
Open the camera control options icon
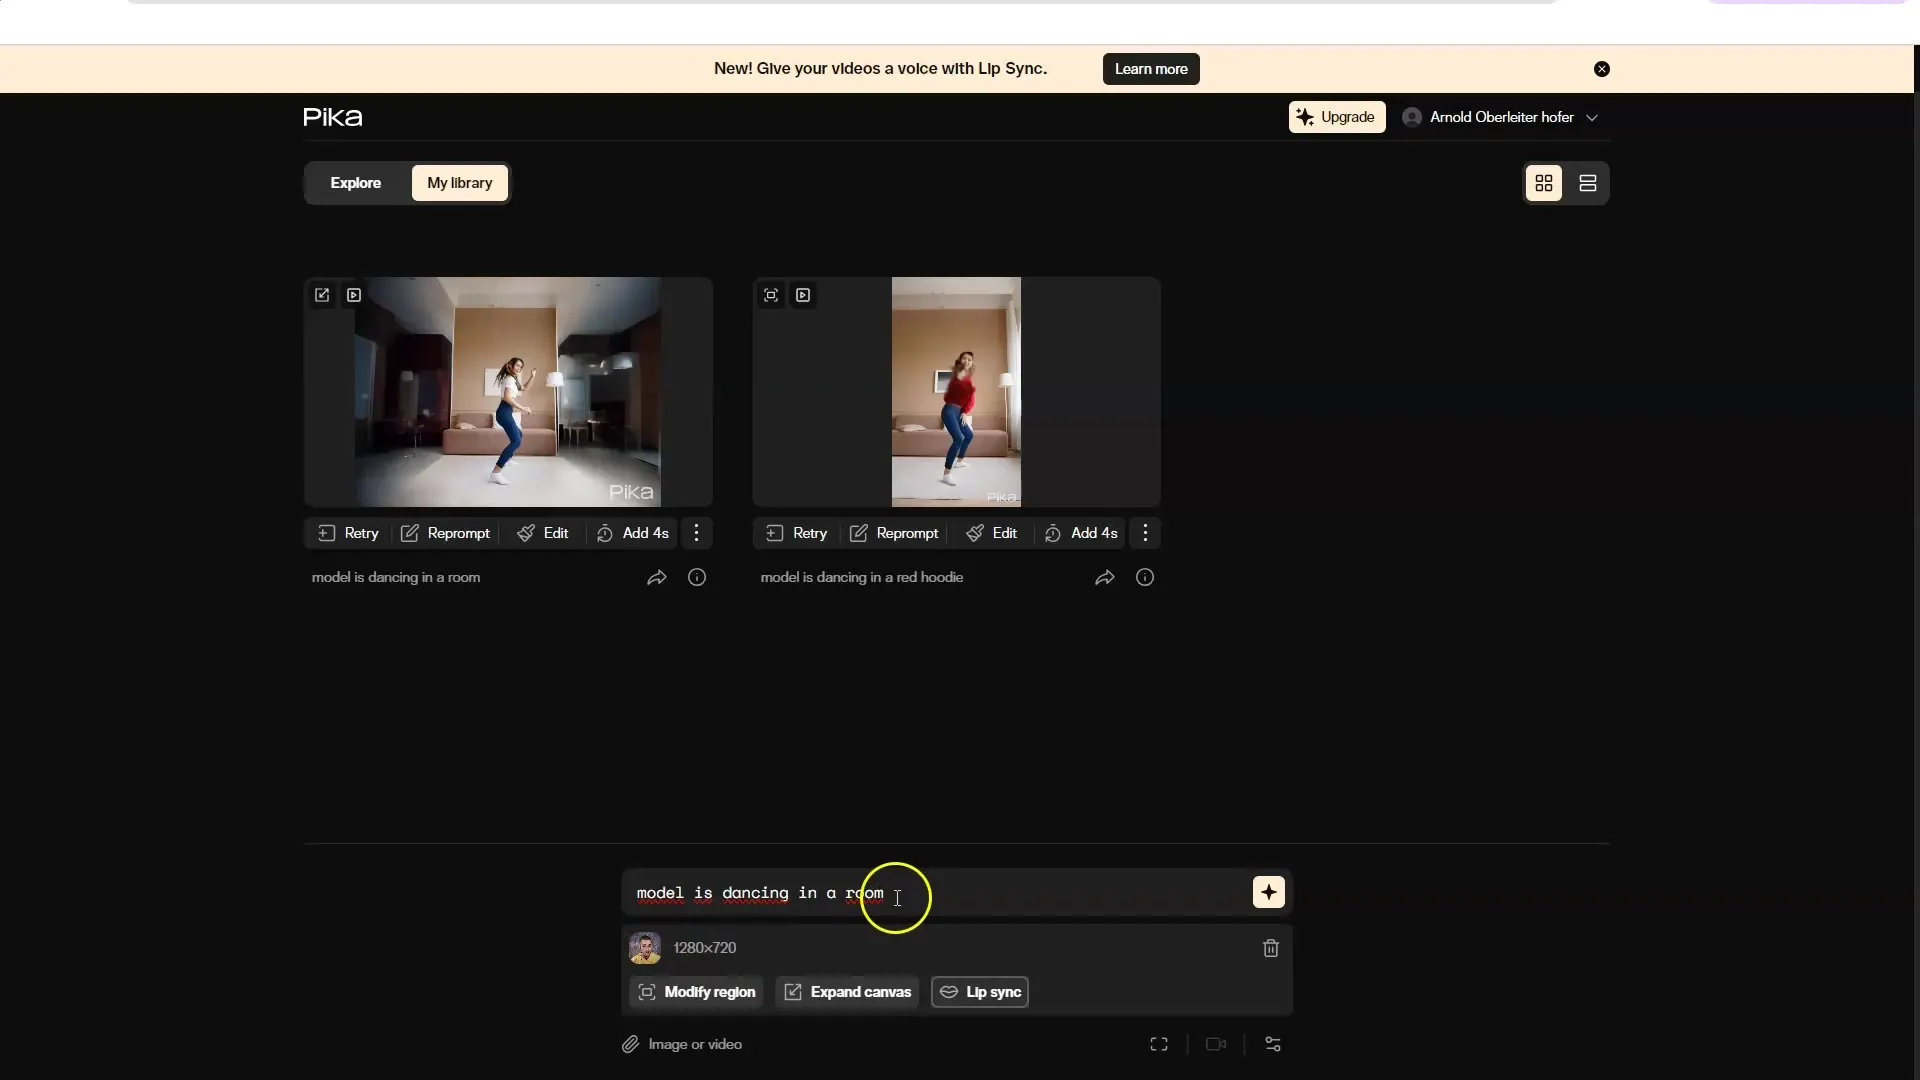[x=1216, y=1044]
